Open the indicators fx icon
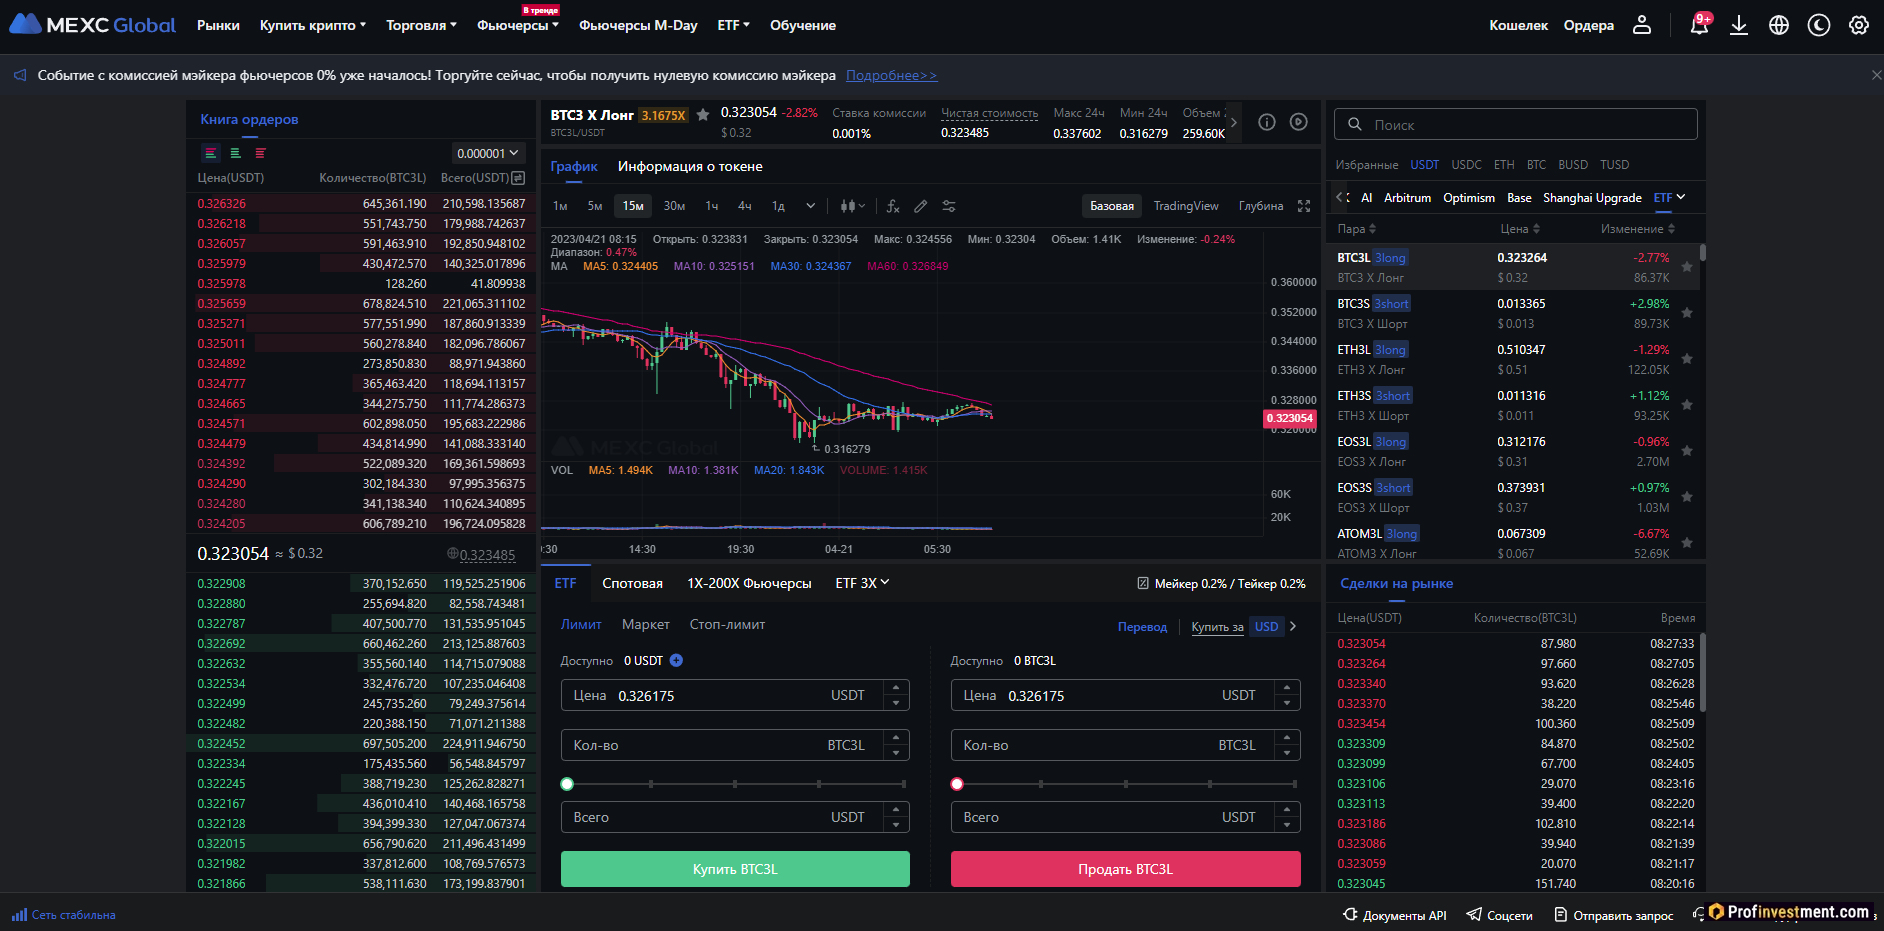Image resolution: width=1884 pixels, height=931 pixels. click(x=893, y=206)
